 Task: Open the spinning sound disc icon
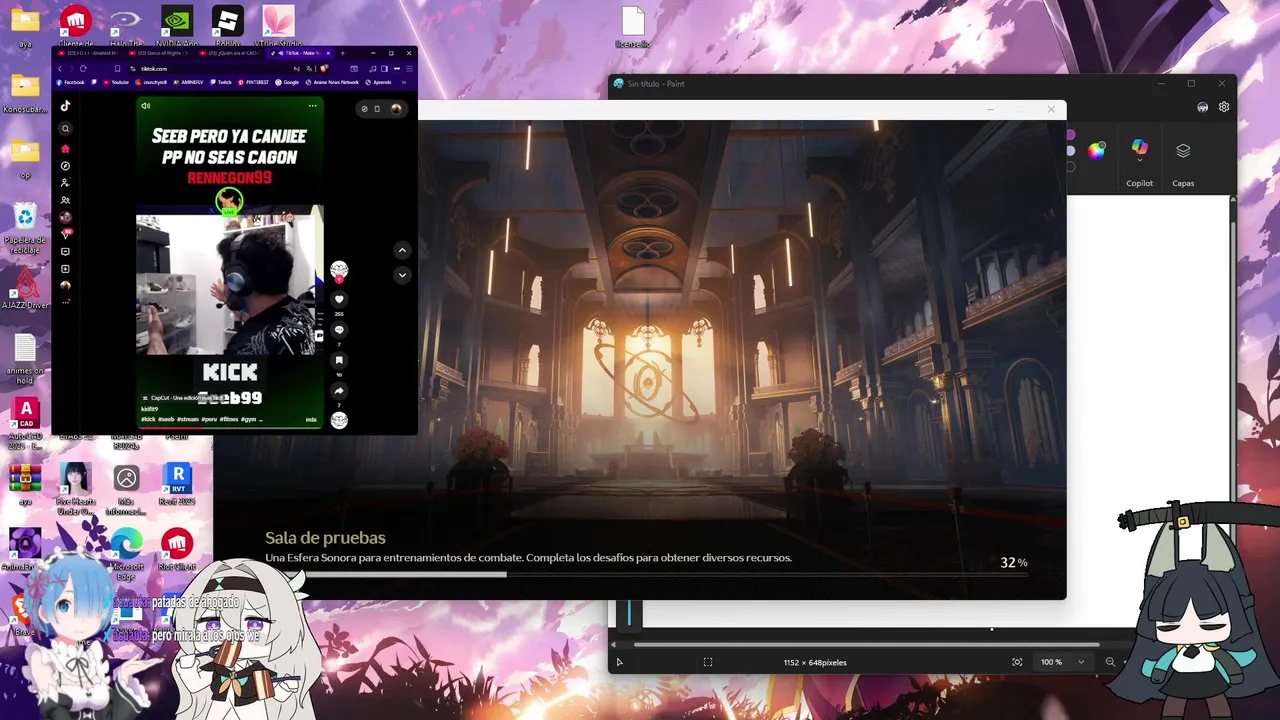coord(339,421)
